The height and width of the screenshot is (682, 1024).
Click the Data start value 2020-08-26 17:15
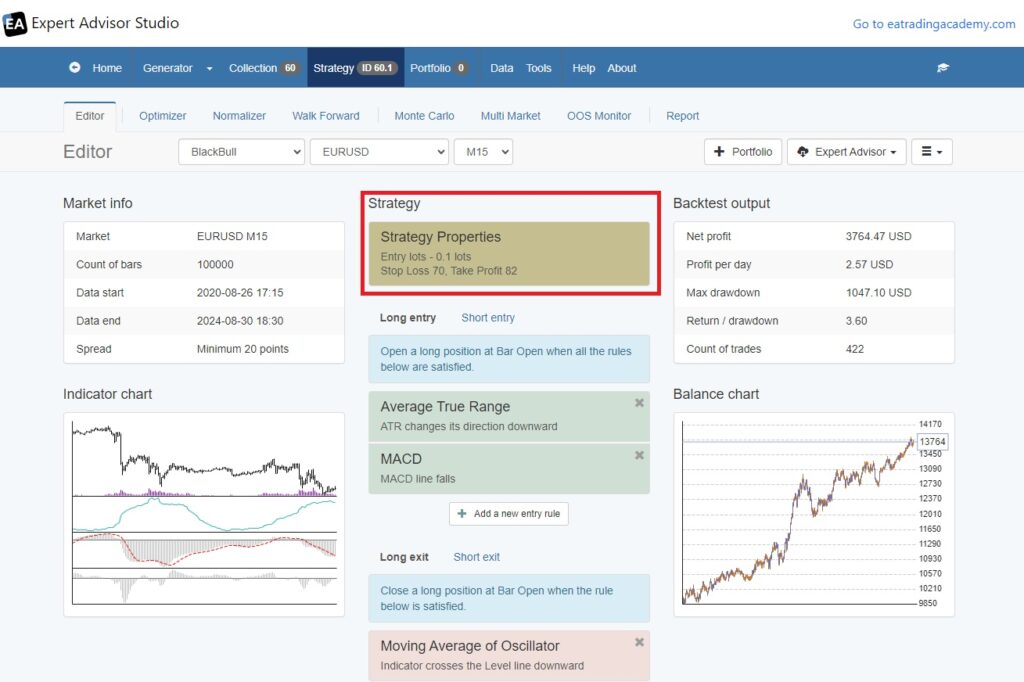tap(240, 293)
